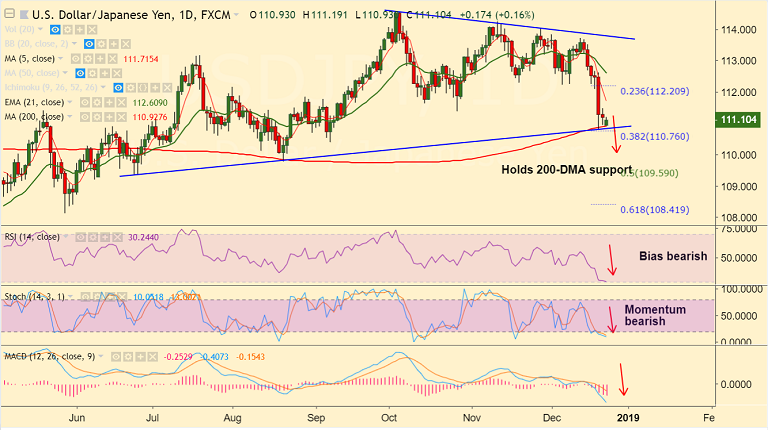Image resolution: width=768 pixels, height=430 pixels.
Task: Expand the EMA (21, close) dropdown arrow
Action: coord(70,102)
